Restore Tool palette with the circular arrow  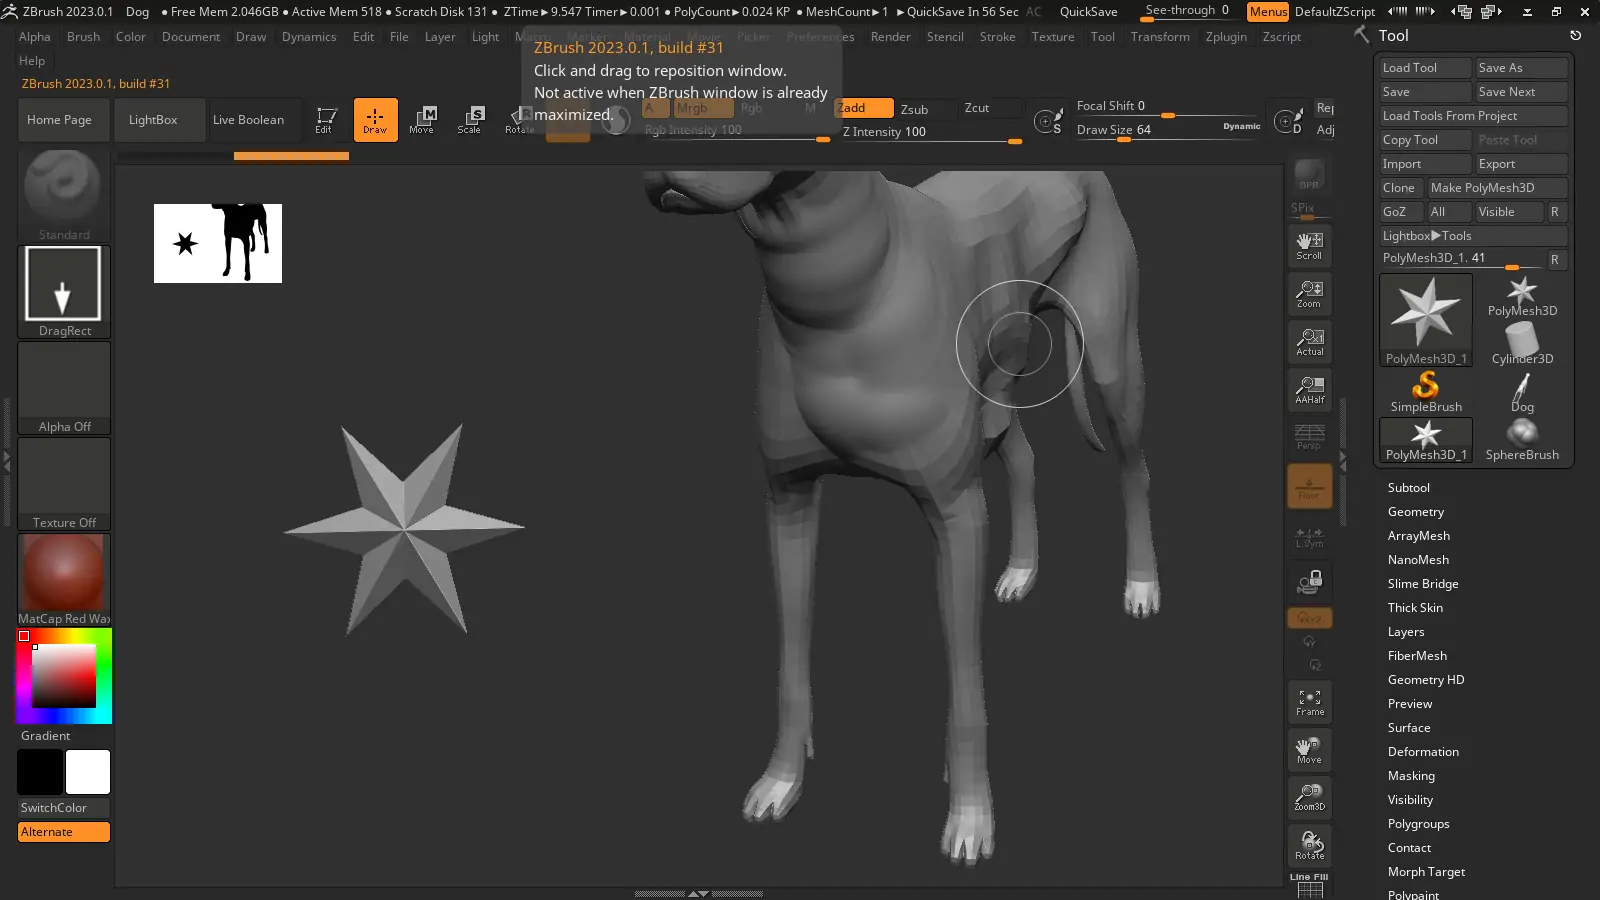point(1576,35)
